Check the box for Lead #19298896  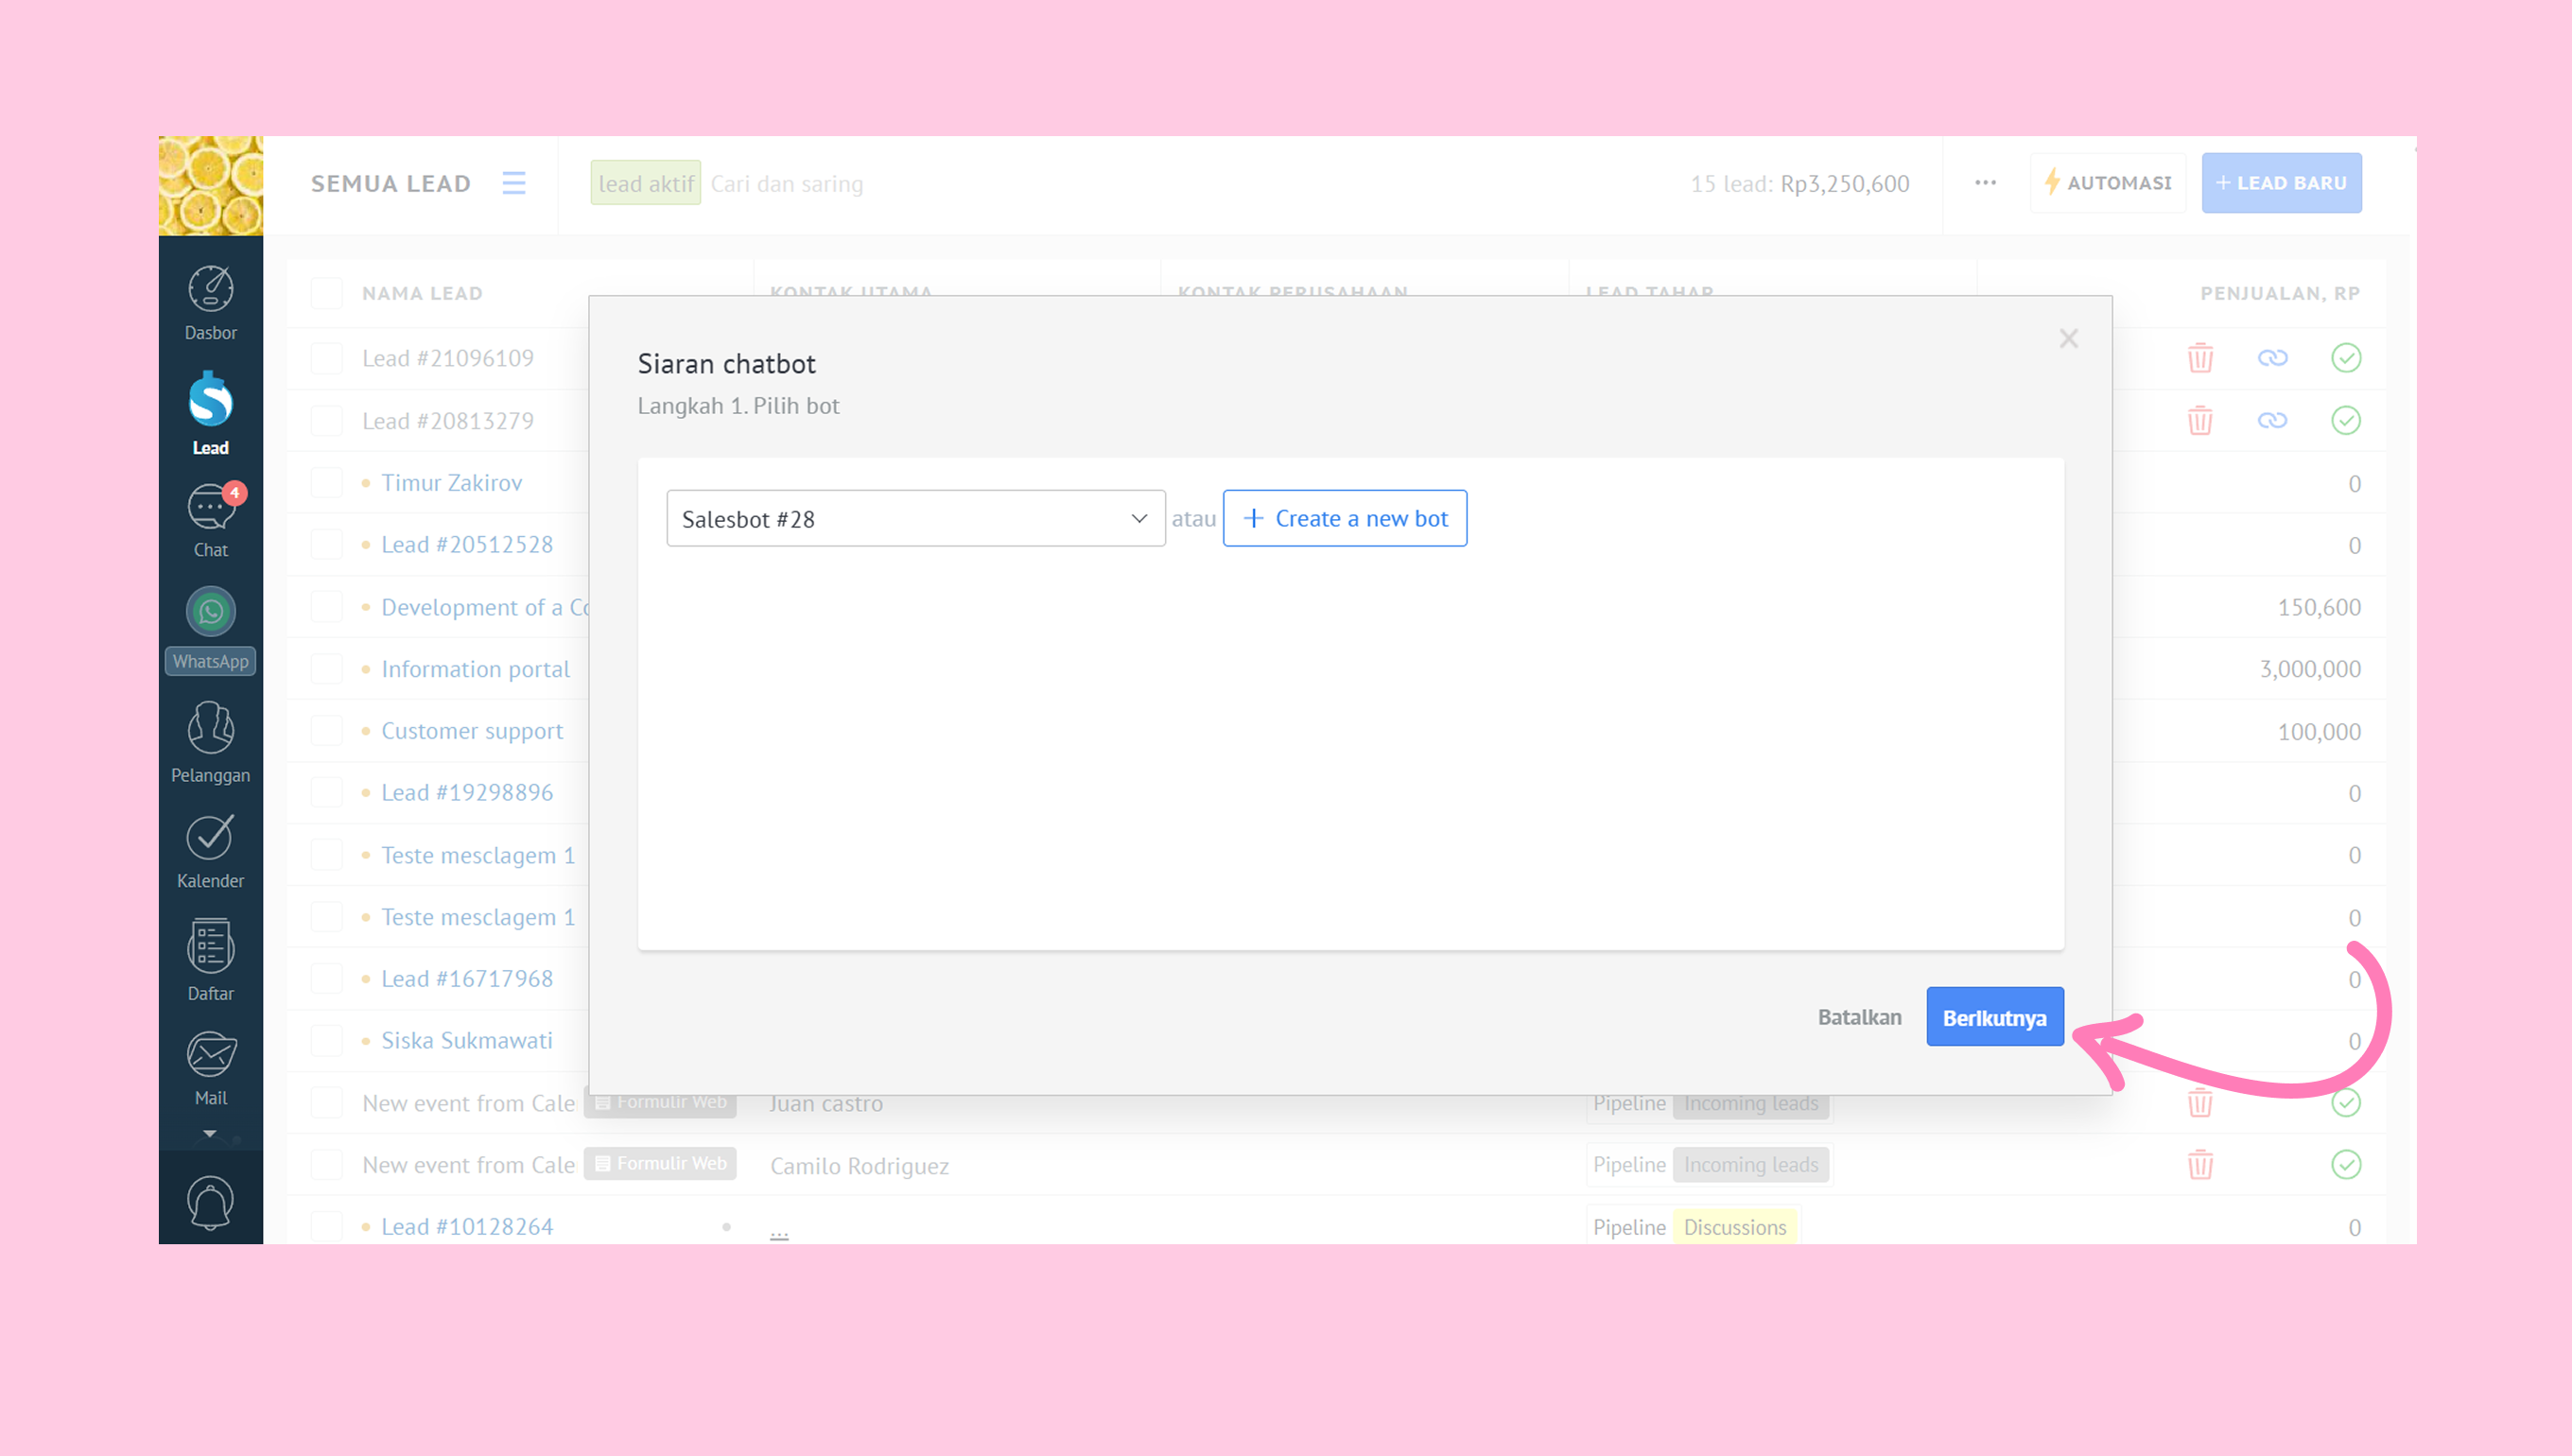click(x=327, y=792)
